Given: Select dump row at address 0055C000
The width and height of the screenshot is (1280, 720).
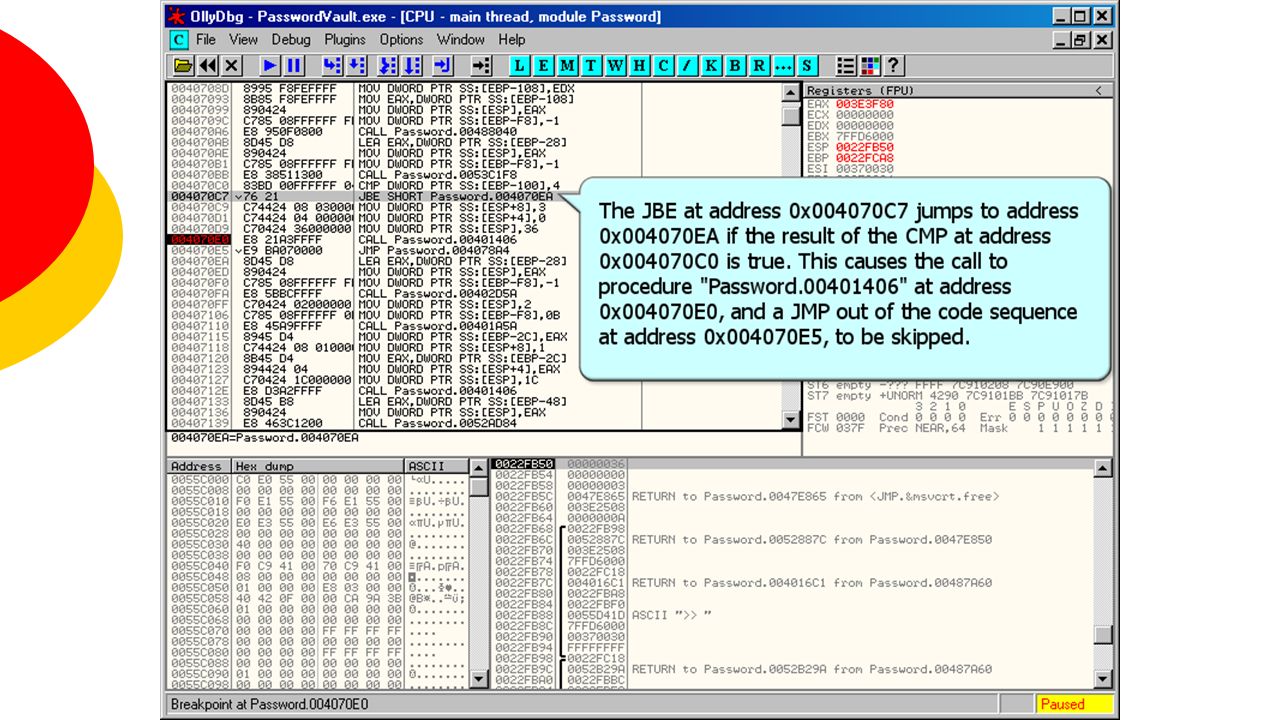Looking at the screenshot, I should [x=318, y=479].
